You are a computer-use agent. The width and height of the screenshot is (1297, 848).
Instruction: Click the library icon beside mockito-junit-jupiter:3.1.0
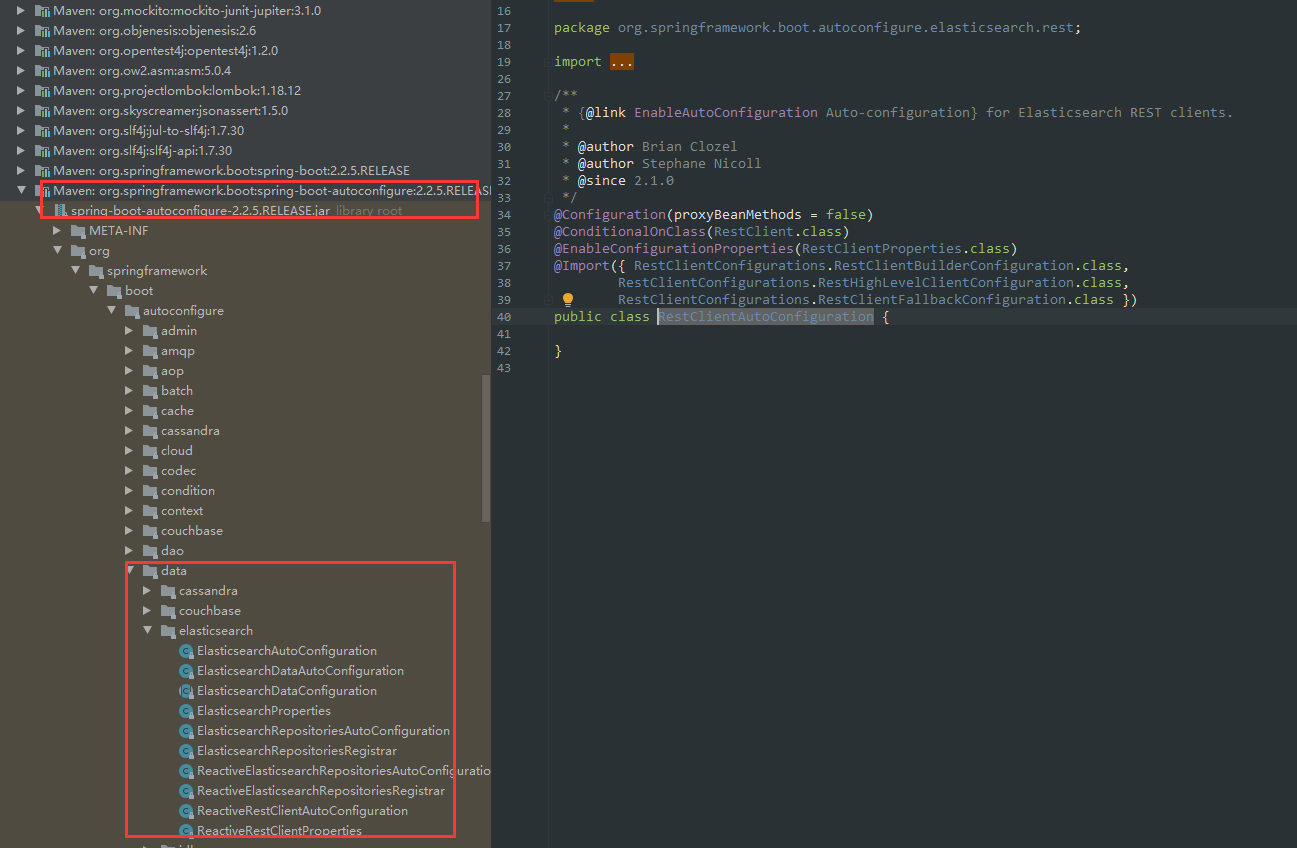click(x=42, y=11)
